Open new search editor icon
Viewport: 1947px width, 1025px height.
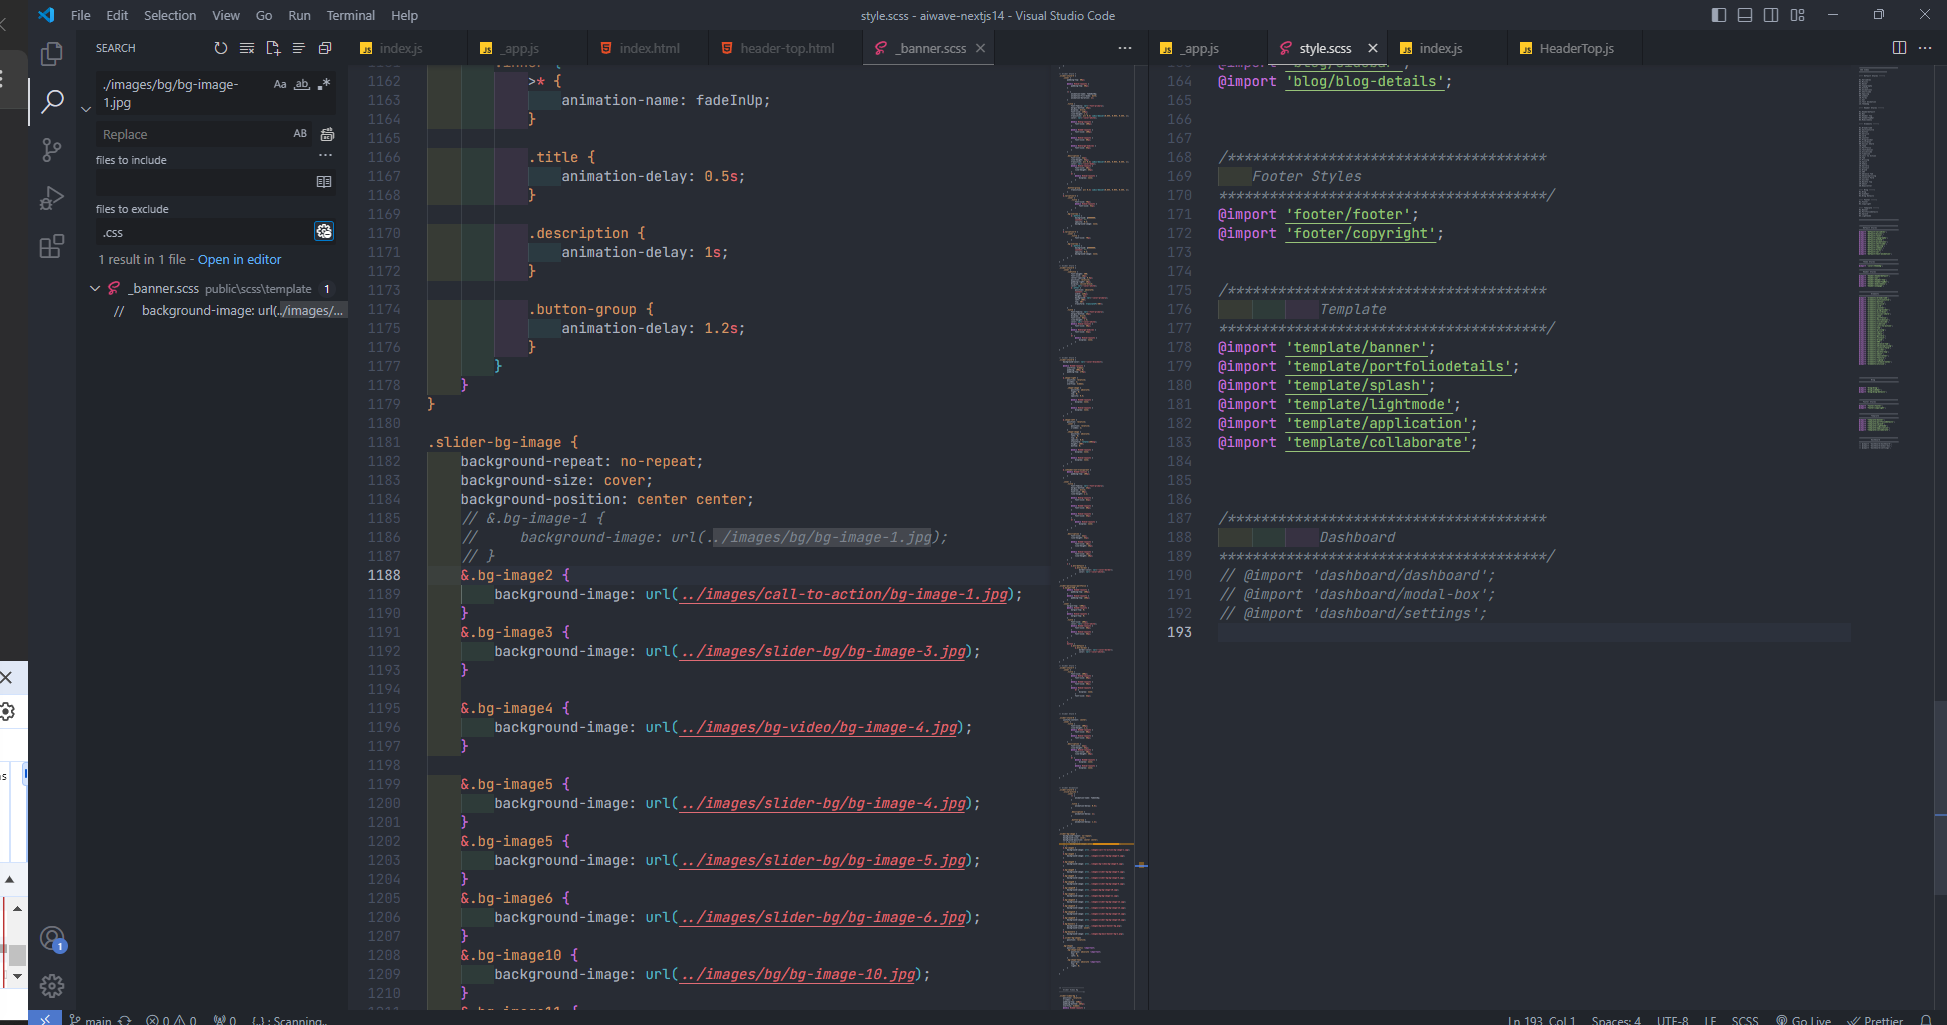click(x=273, y=48)
